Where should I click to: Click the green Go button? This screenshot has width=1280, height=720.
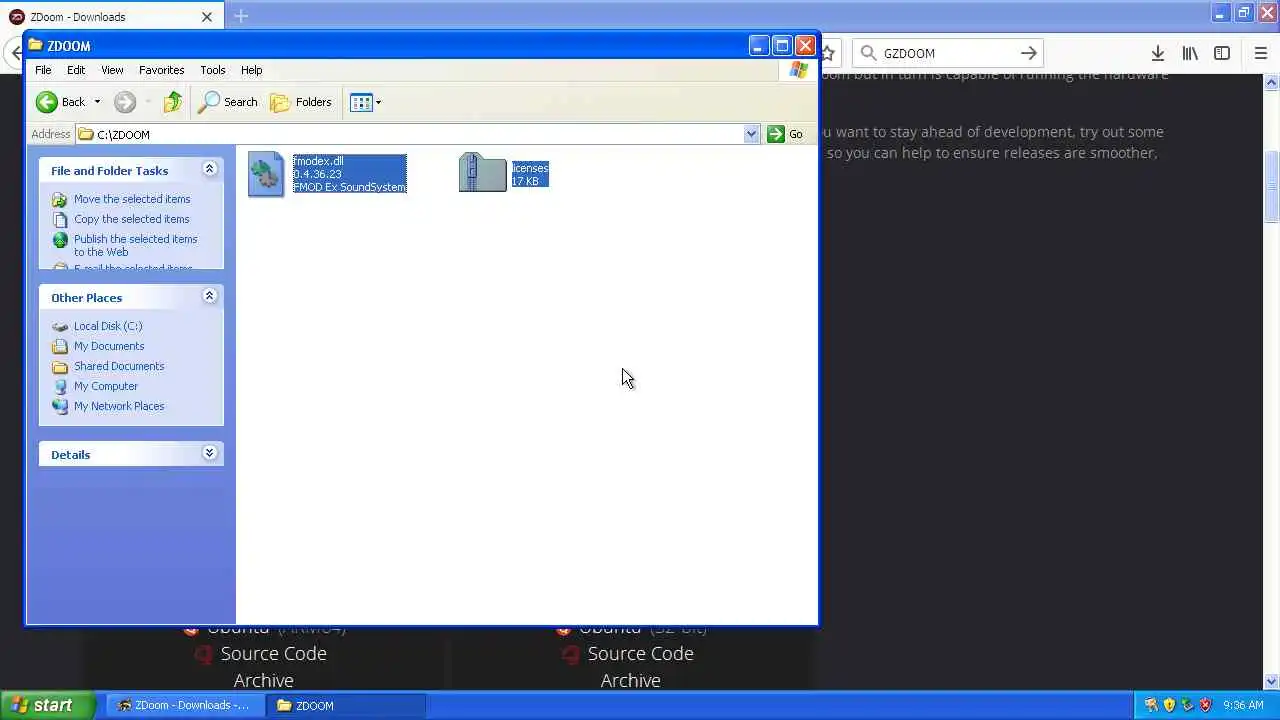785,134
